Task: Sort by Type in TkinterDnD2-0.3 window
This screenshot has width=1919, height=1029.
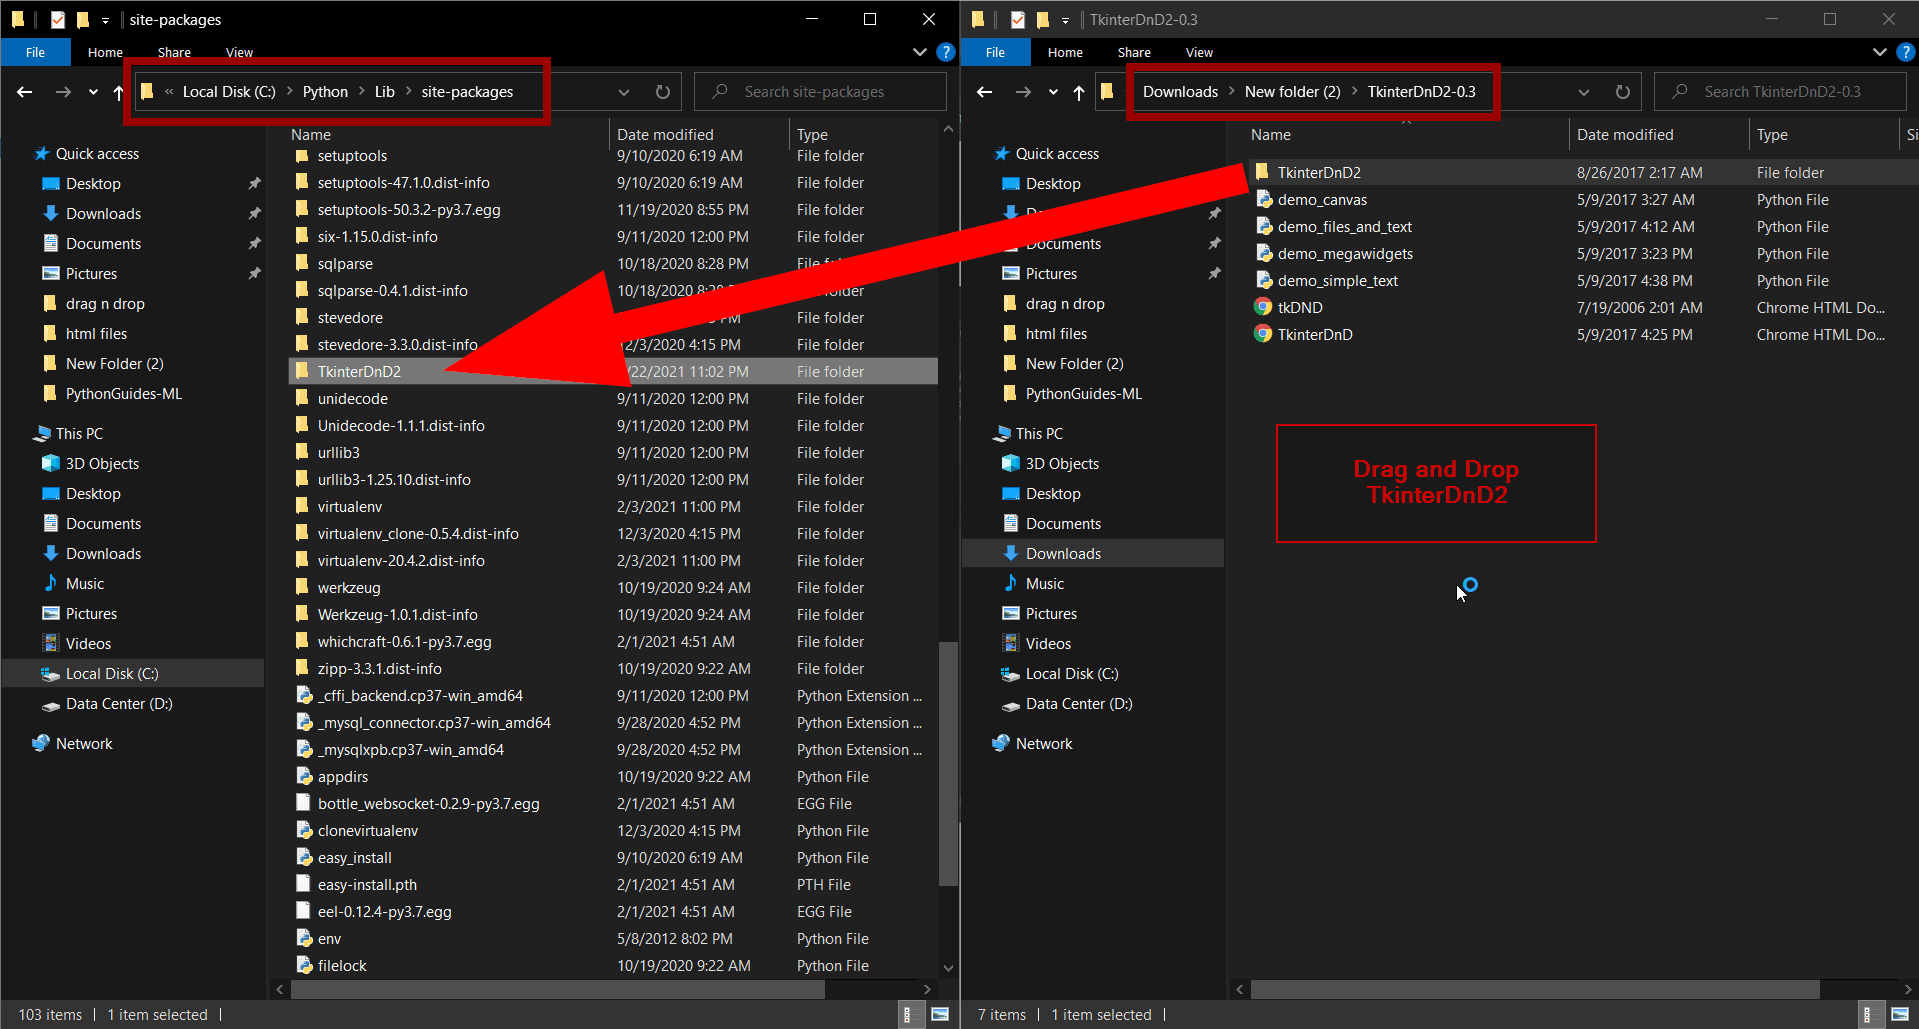Action: 1772,135
